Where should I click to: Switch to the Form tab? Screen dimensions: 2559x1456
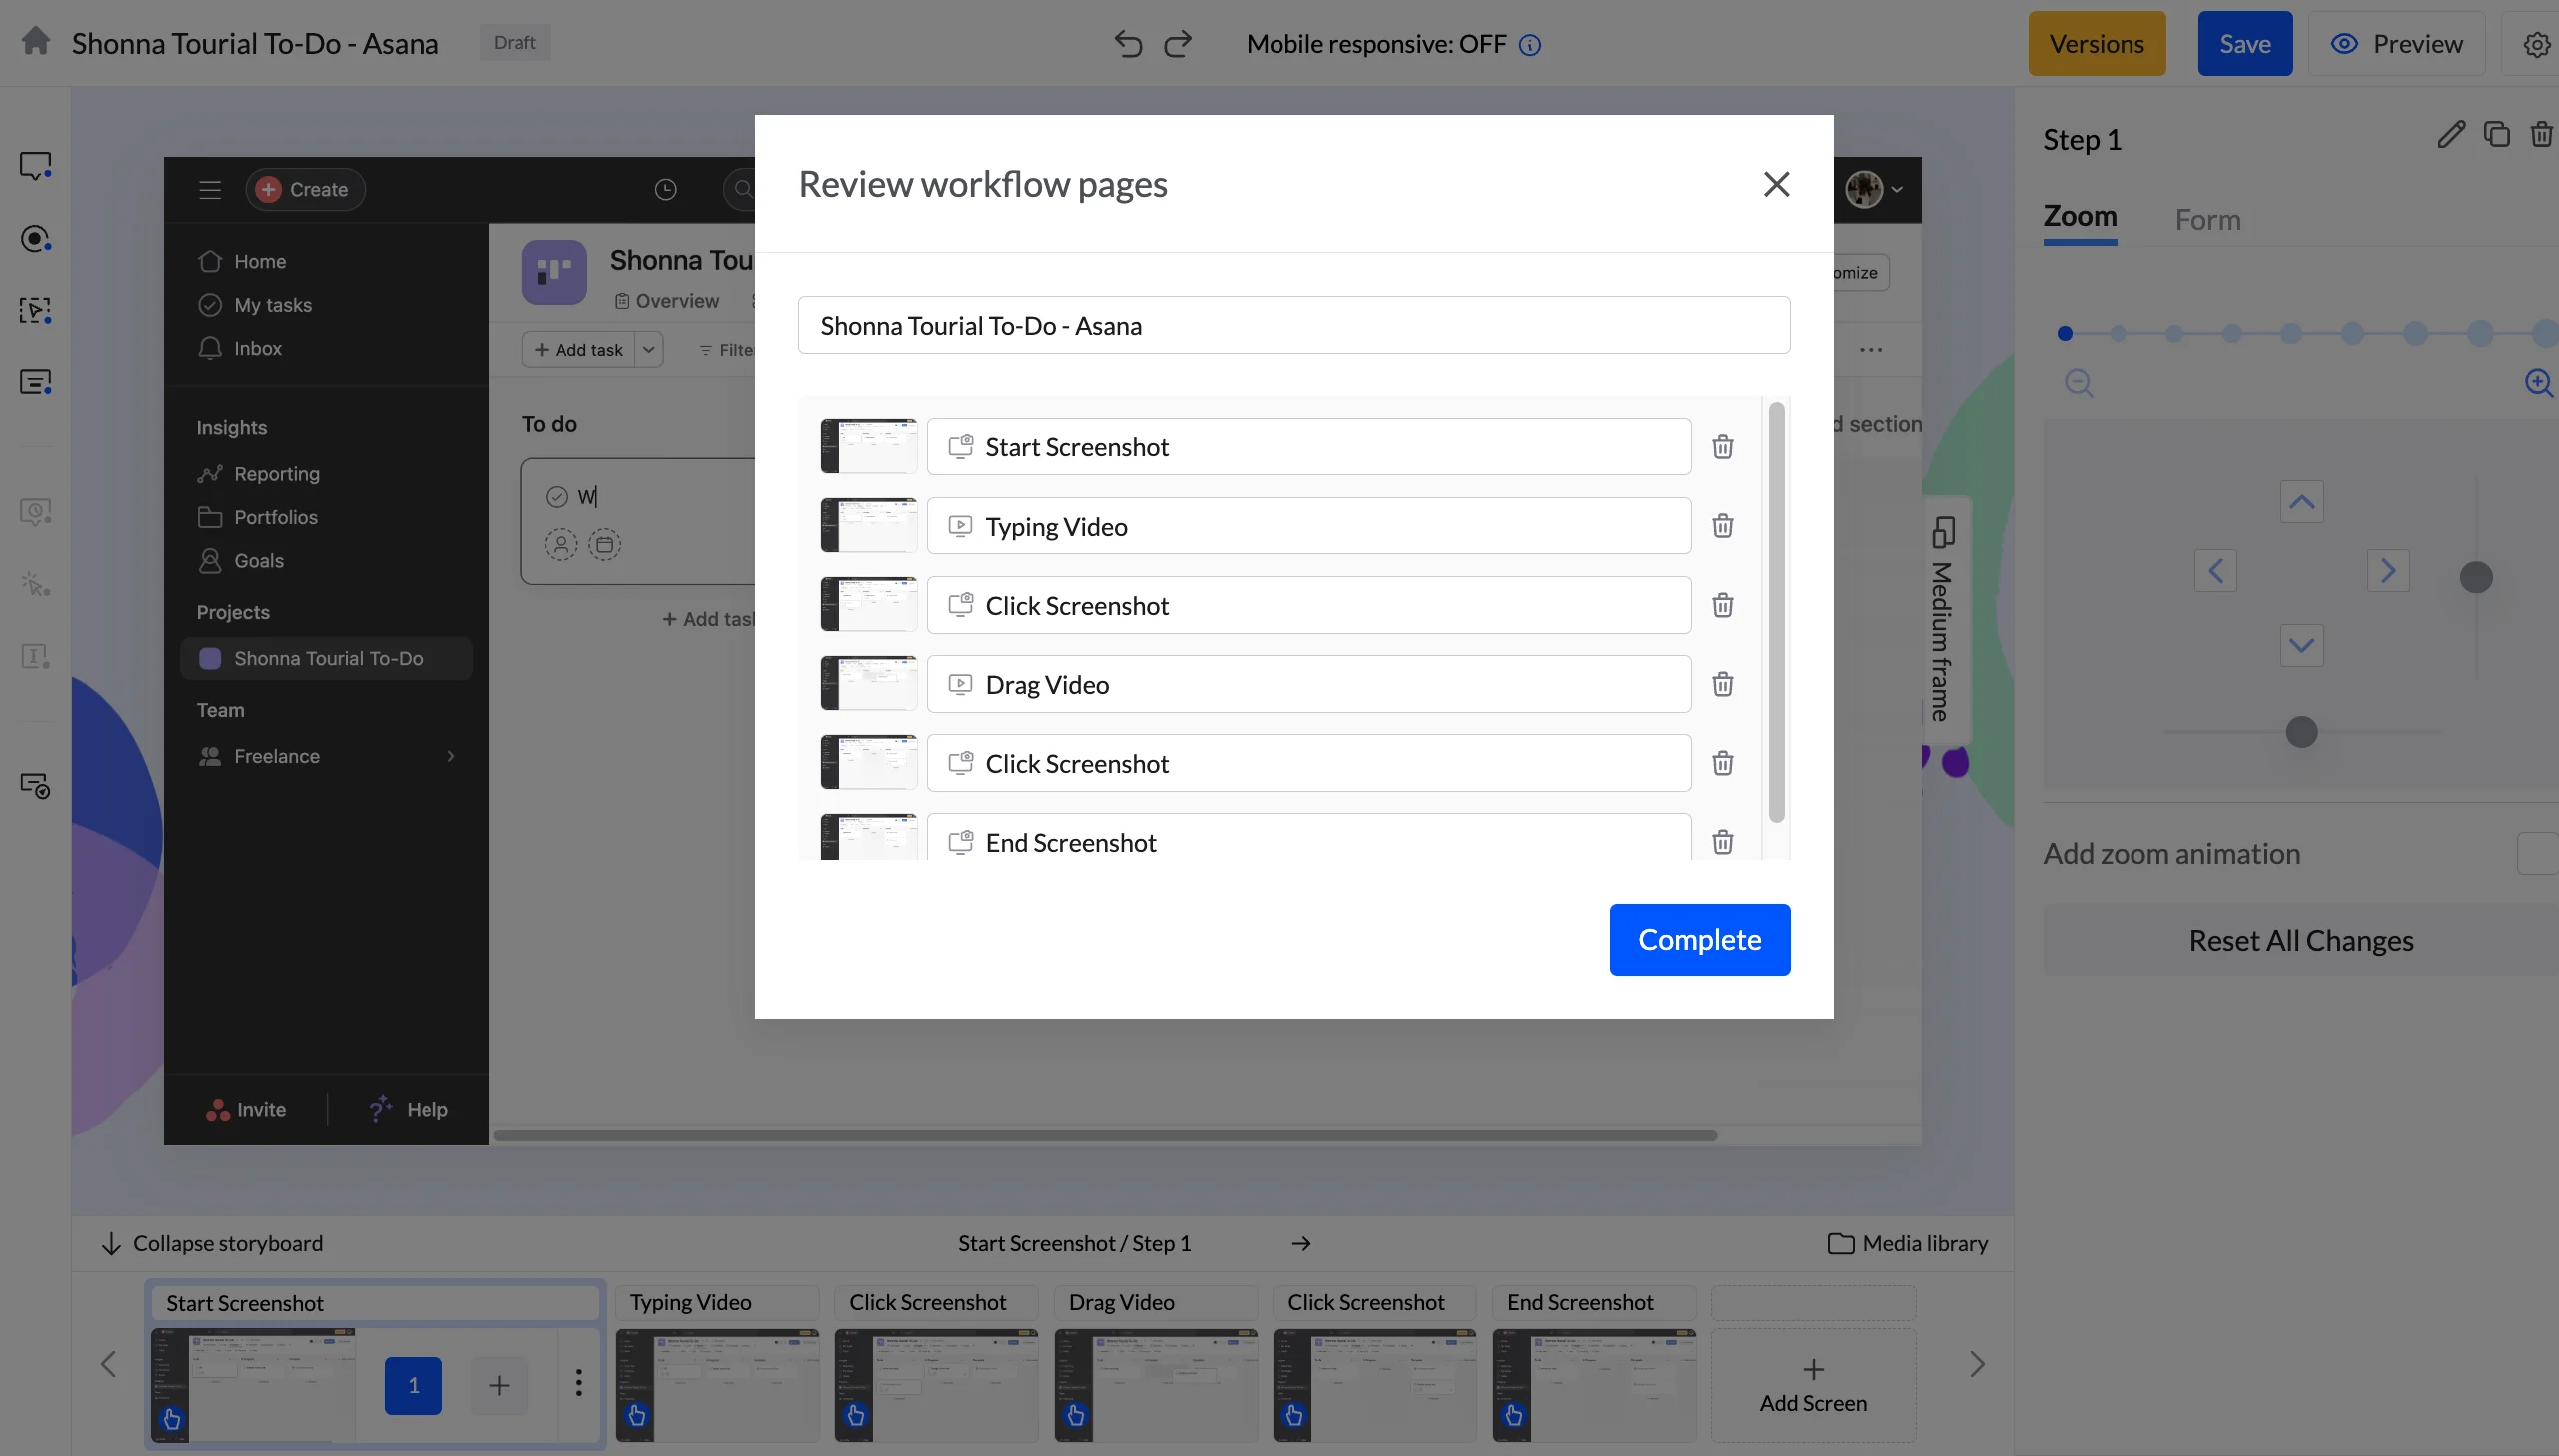point(2207,219)
